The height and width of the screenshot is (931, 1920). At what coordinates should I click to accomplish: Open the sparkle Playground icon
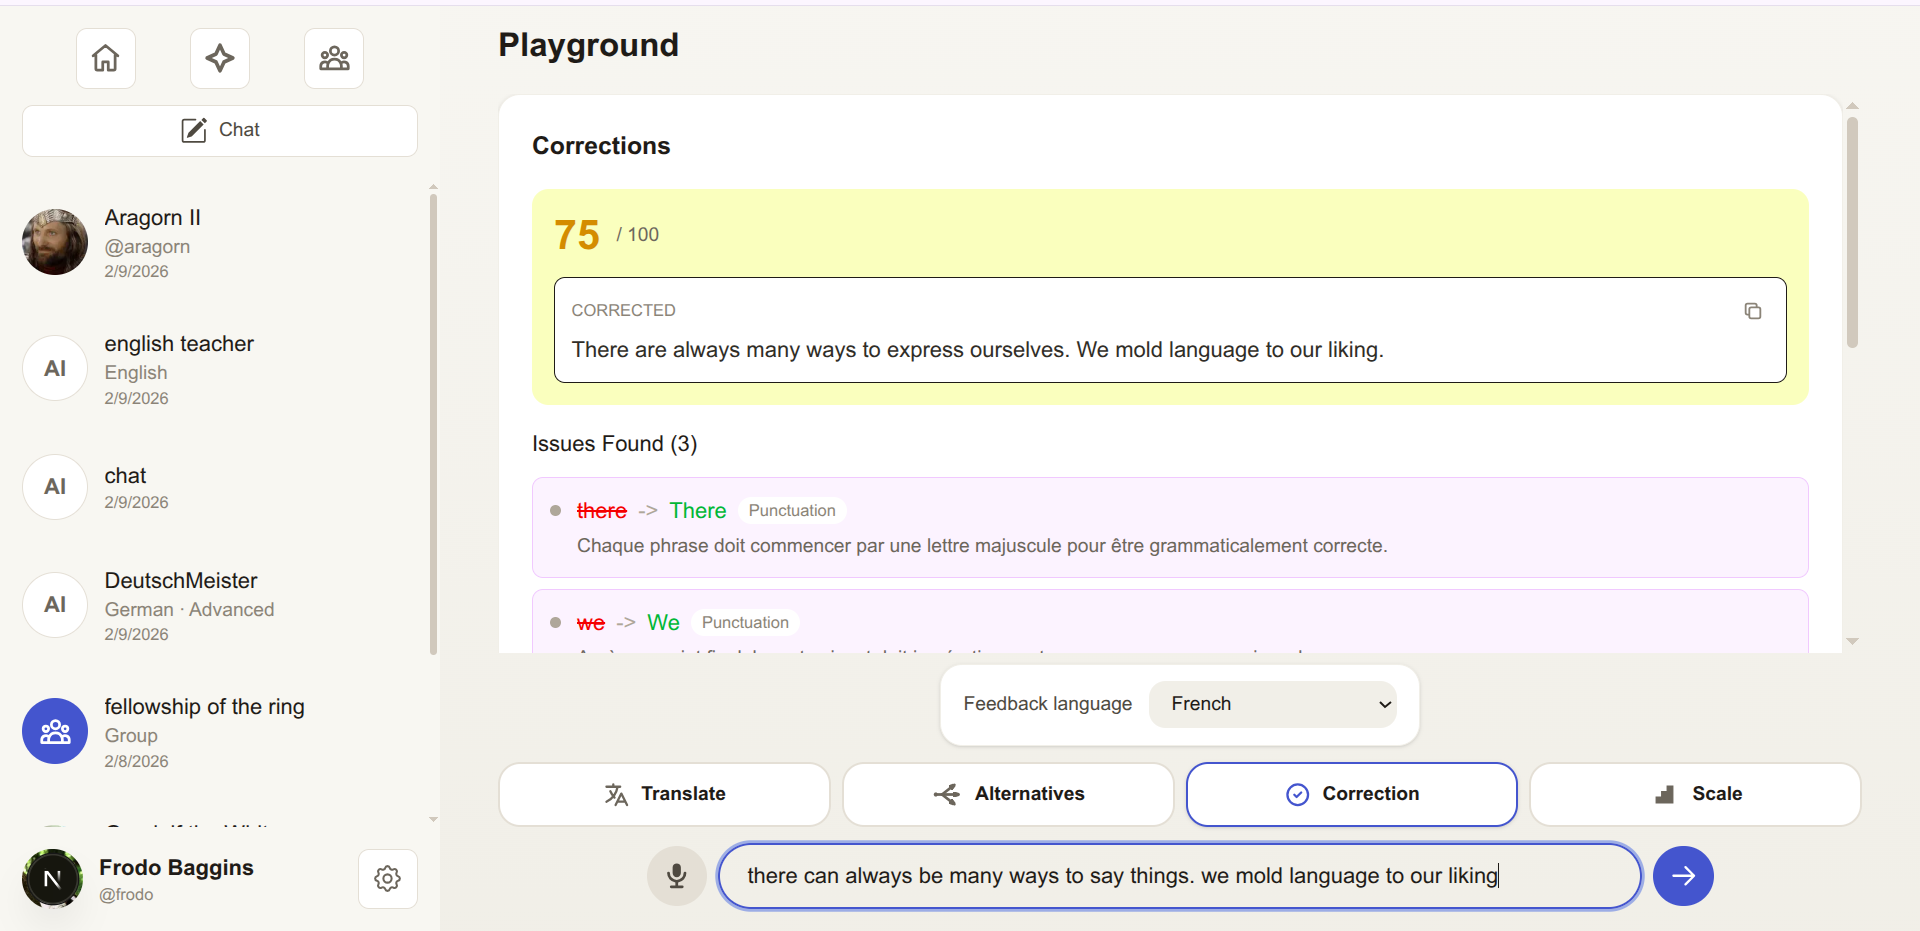220,59
